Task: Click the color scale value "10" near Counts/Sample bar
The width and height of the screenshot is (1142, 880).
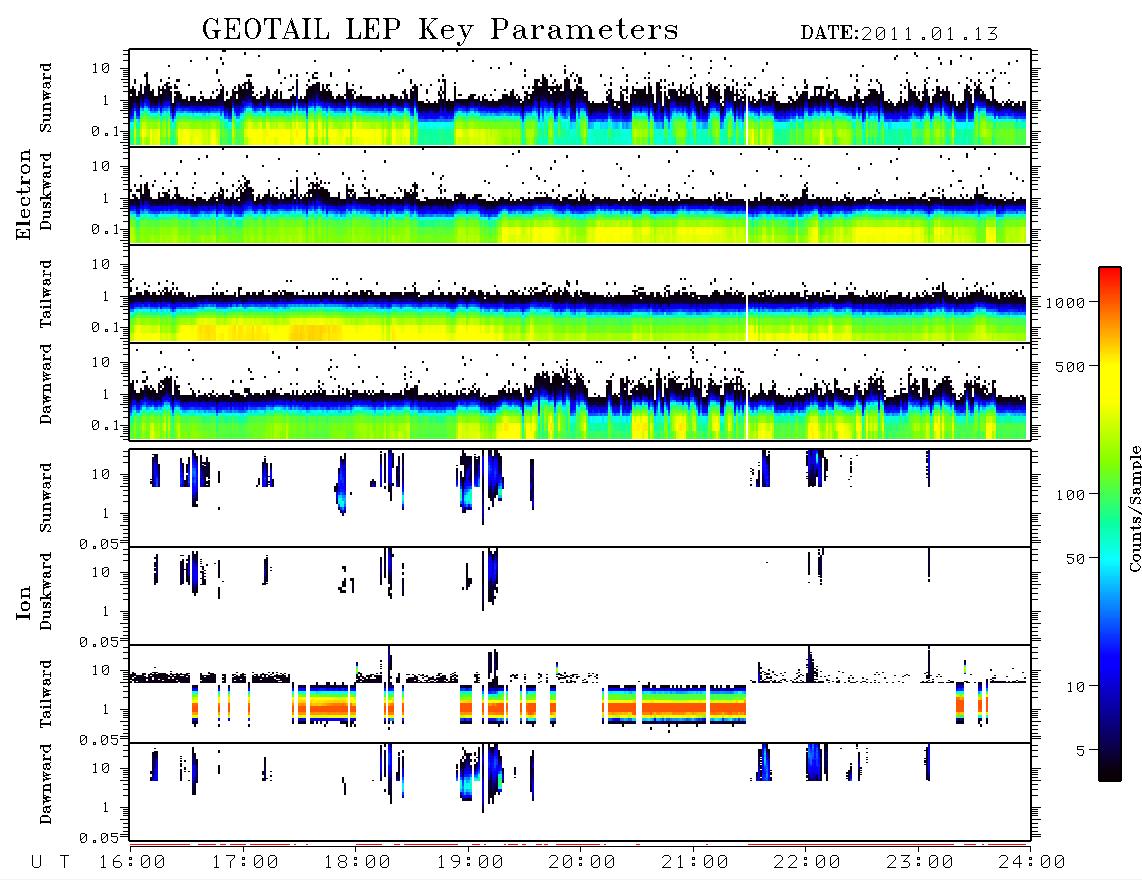Action: 1076,687
